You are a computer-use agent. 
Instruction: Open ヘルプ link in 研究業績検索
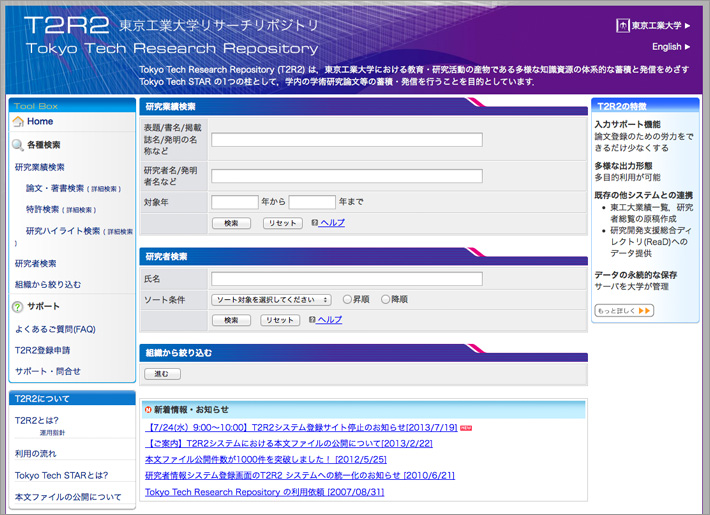[332, 223]
